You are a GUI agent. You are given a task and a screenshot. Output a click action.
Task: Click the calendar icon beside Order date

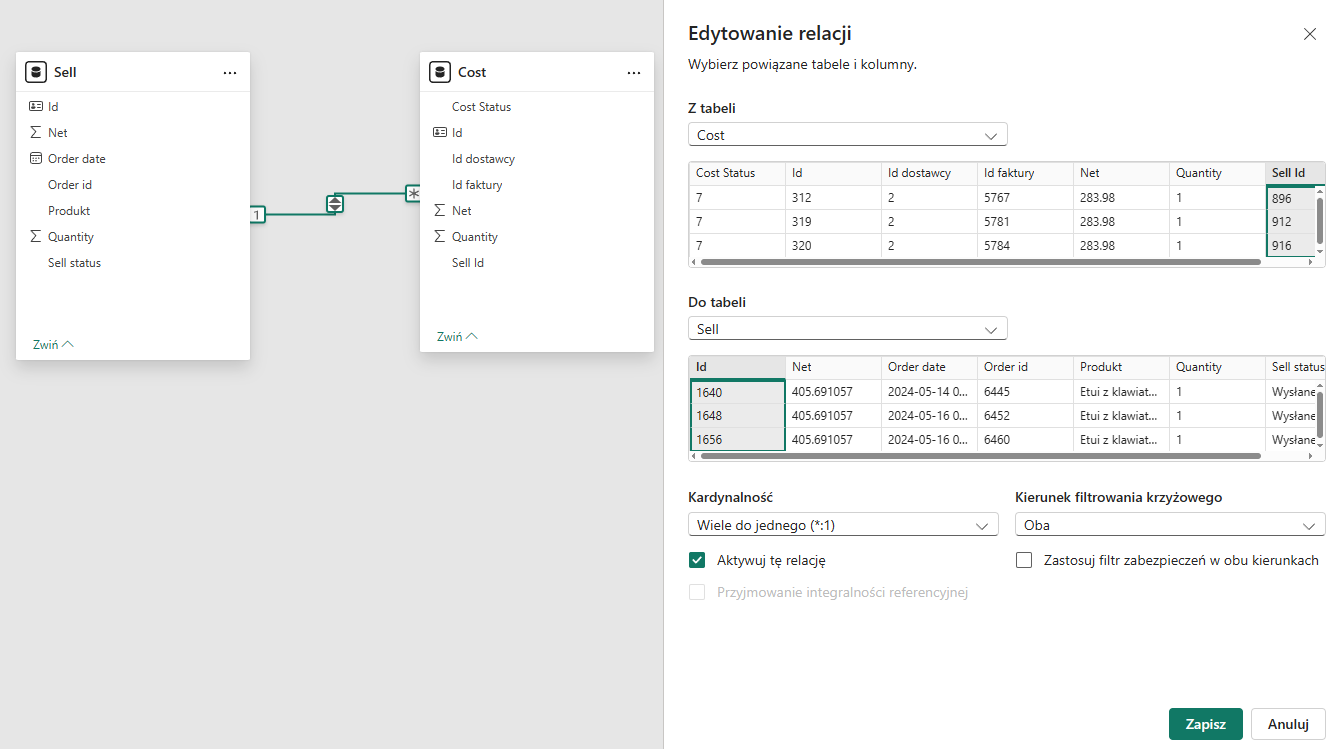tap(36, 158)
